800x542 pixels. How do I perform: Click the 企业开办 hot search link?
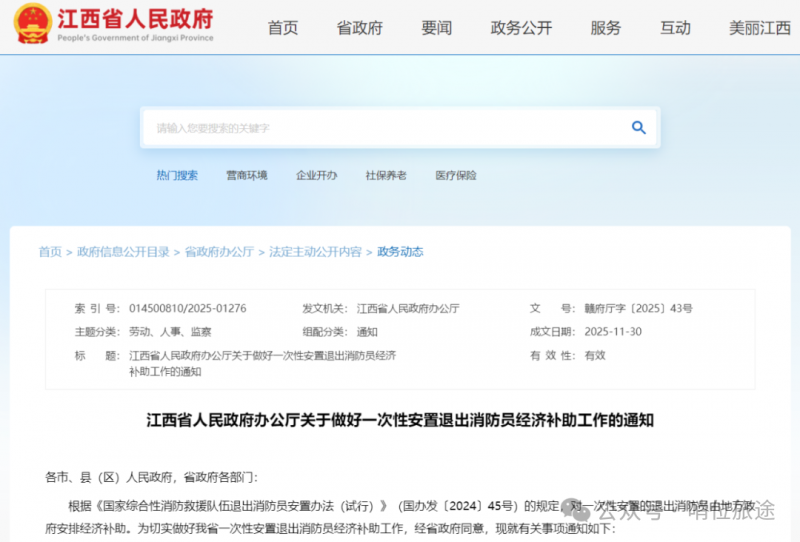point(316,175)
